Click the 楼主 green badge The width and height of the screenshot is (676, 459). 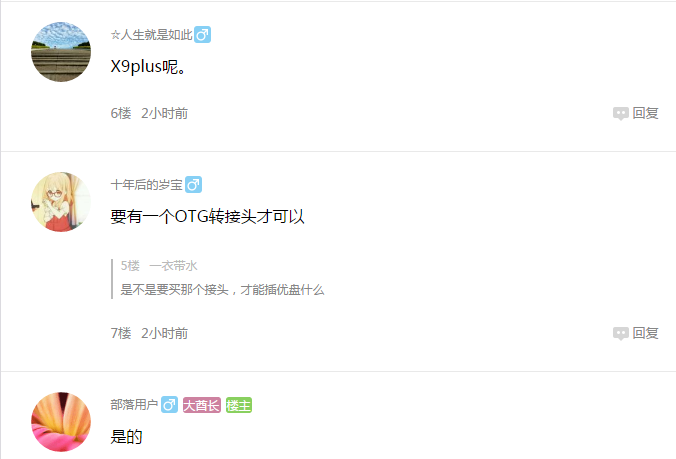(238, 405)
